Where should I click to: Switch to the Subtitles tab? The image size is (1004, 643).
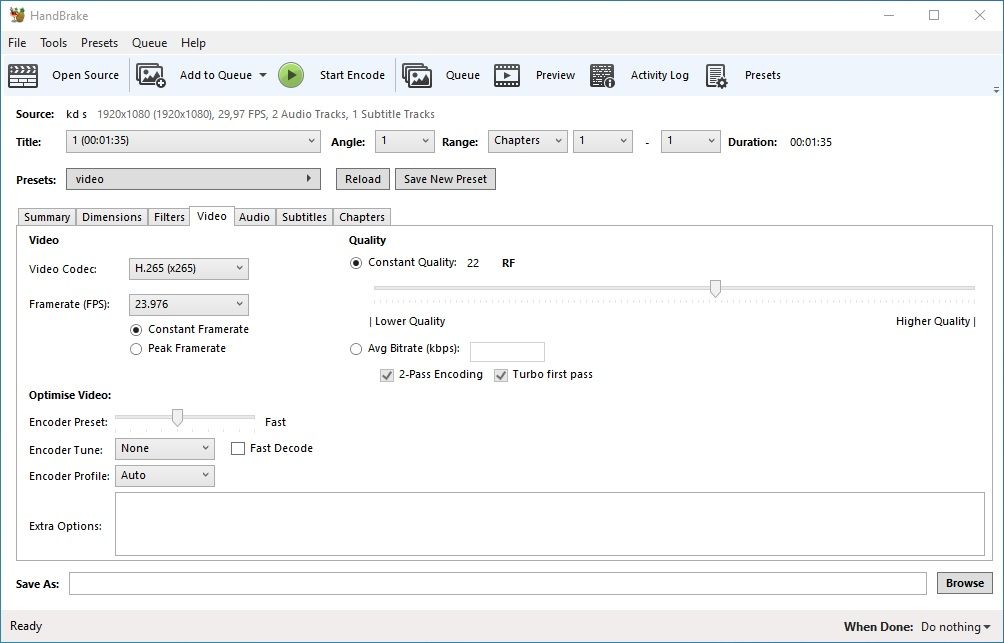coord(304,217)
